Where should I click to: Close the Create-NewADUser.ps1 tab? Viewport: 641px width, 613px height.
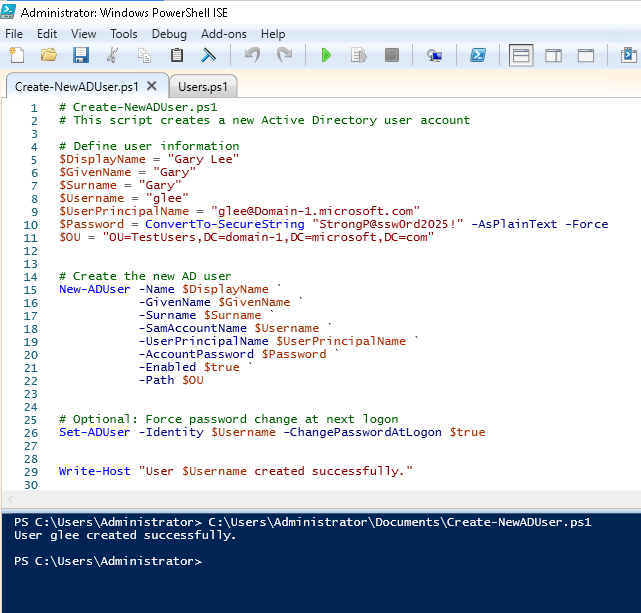click(152, 86)
